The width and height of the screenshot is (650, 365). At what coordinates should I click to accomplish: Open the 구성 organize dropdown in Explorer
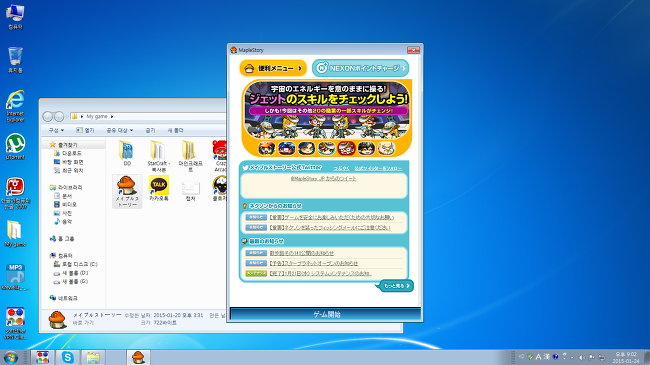[56, 130]
